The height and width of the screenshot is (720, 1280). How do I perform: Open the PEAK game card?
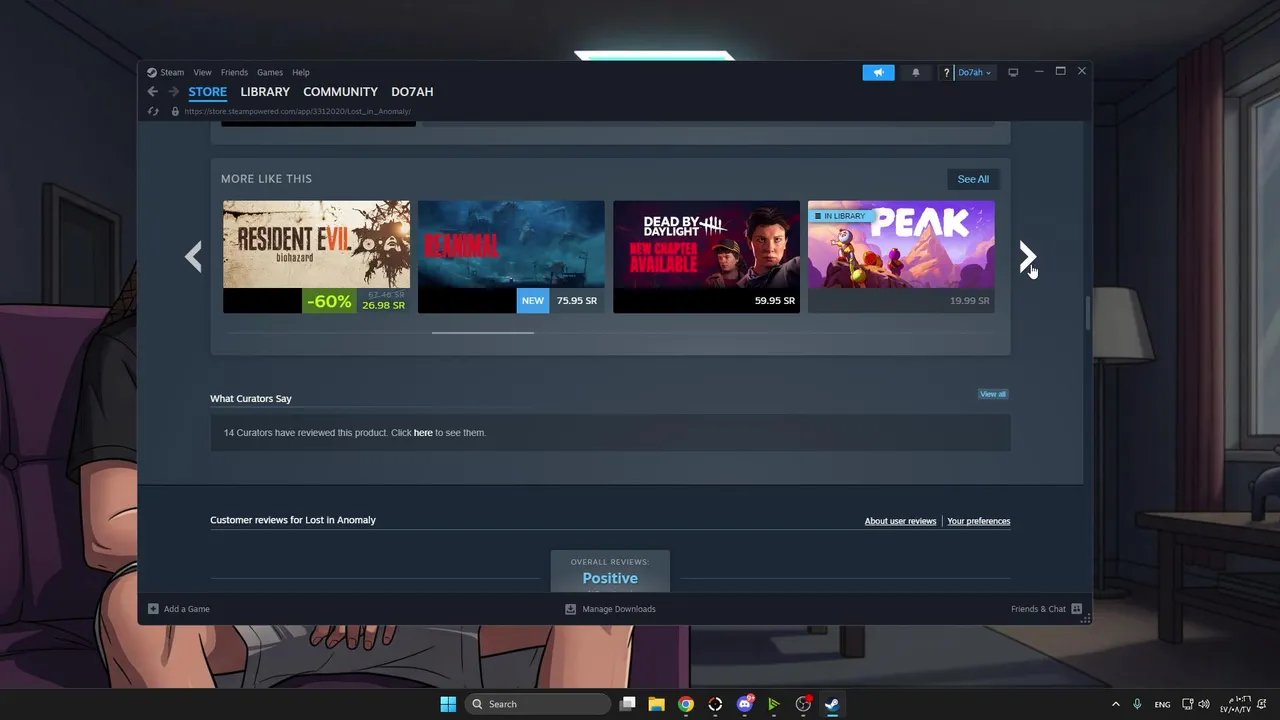click(901, 256)
